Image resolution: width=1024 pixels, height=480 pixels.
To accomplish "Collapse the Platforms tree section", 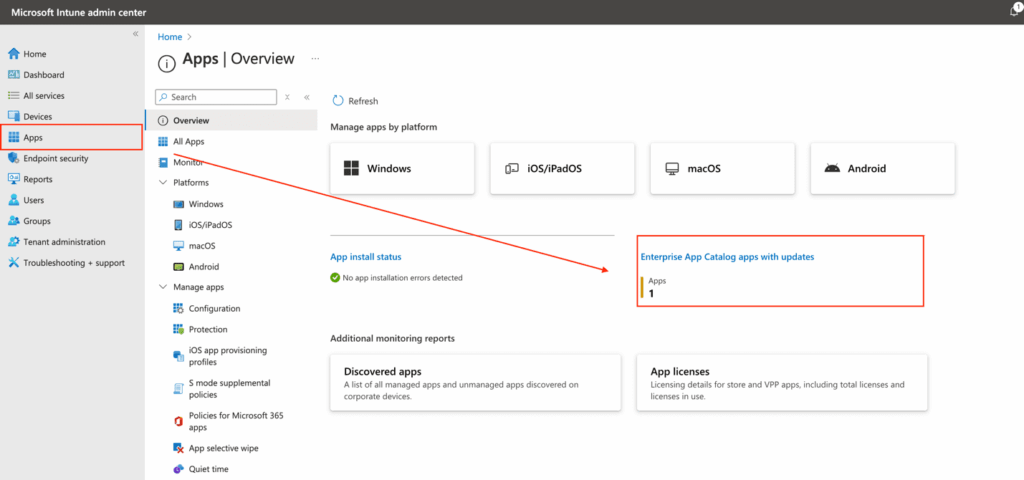I will point(163,183).
